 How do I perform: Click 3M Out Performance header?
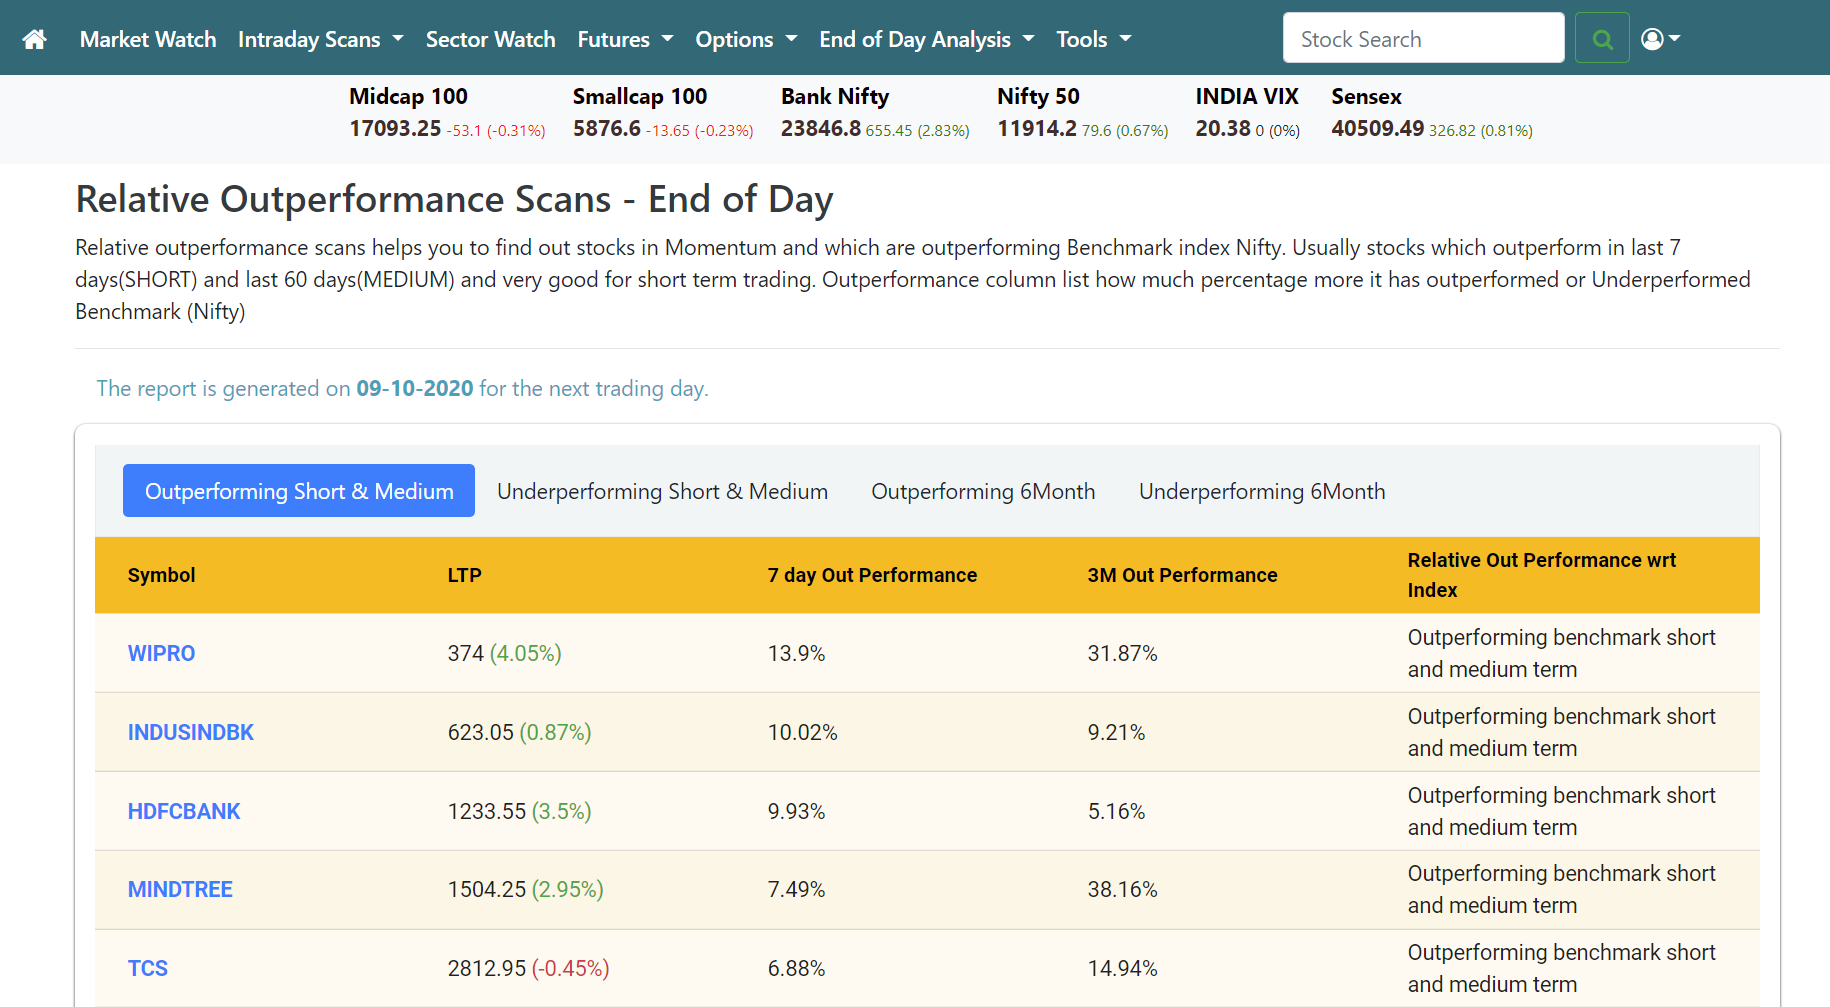pyautogui.click(x=1182, y=575)
